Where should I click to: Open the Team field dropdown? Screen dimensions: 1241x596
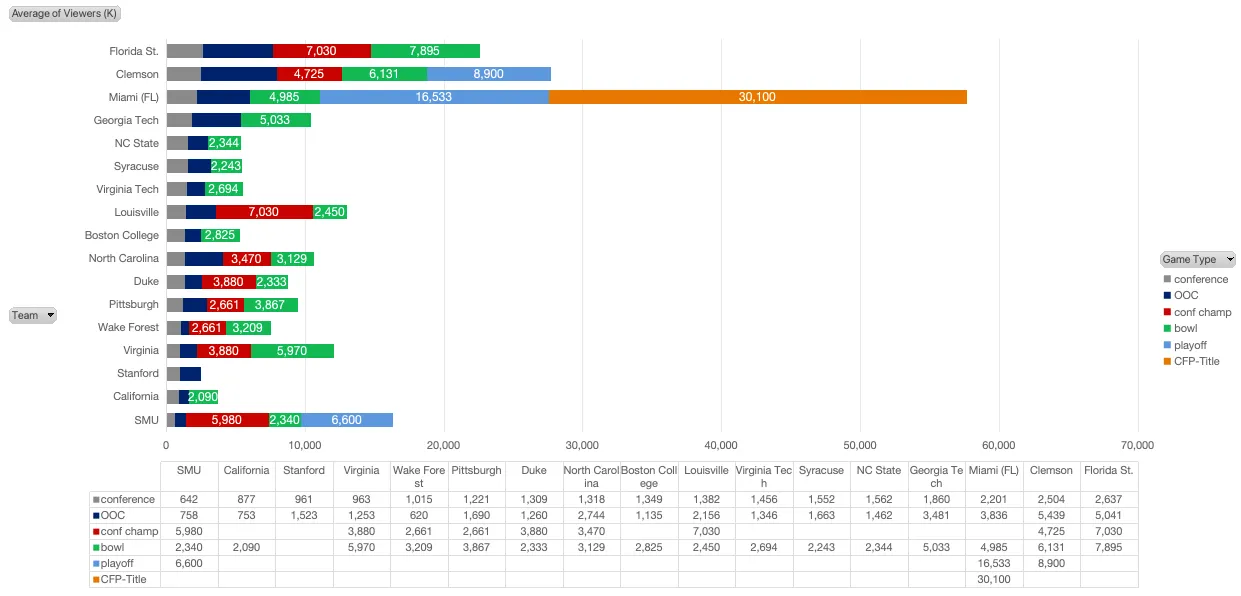[x=33, y=315]
